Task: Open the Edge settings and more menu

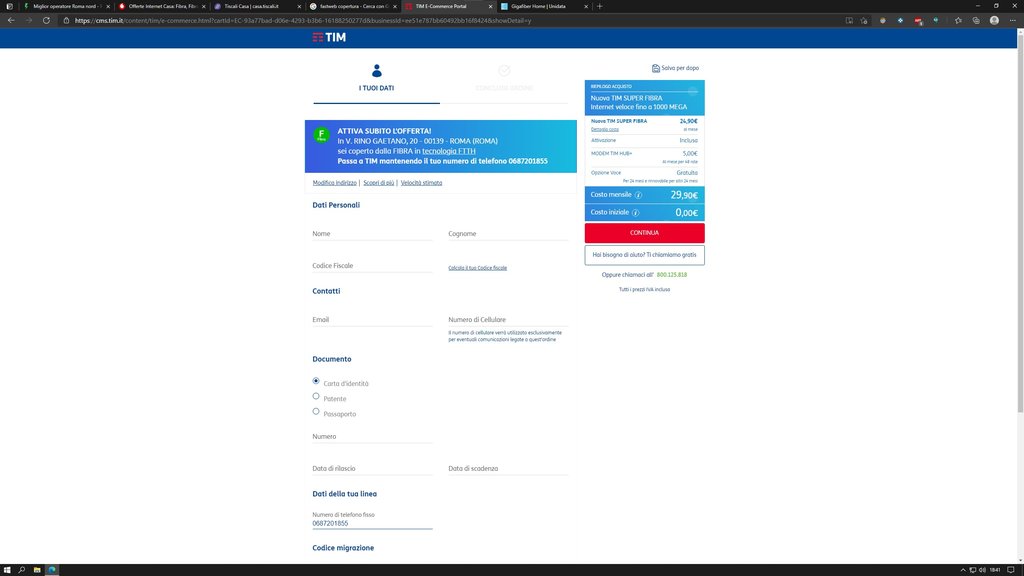Action: (1011, 20)
